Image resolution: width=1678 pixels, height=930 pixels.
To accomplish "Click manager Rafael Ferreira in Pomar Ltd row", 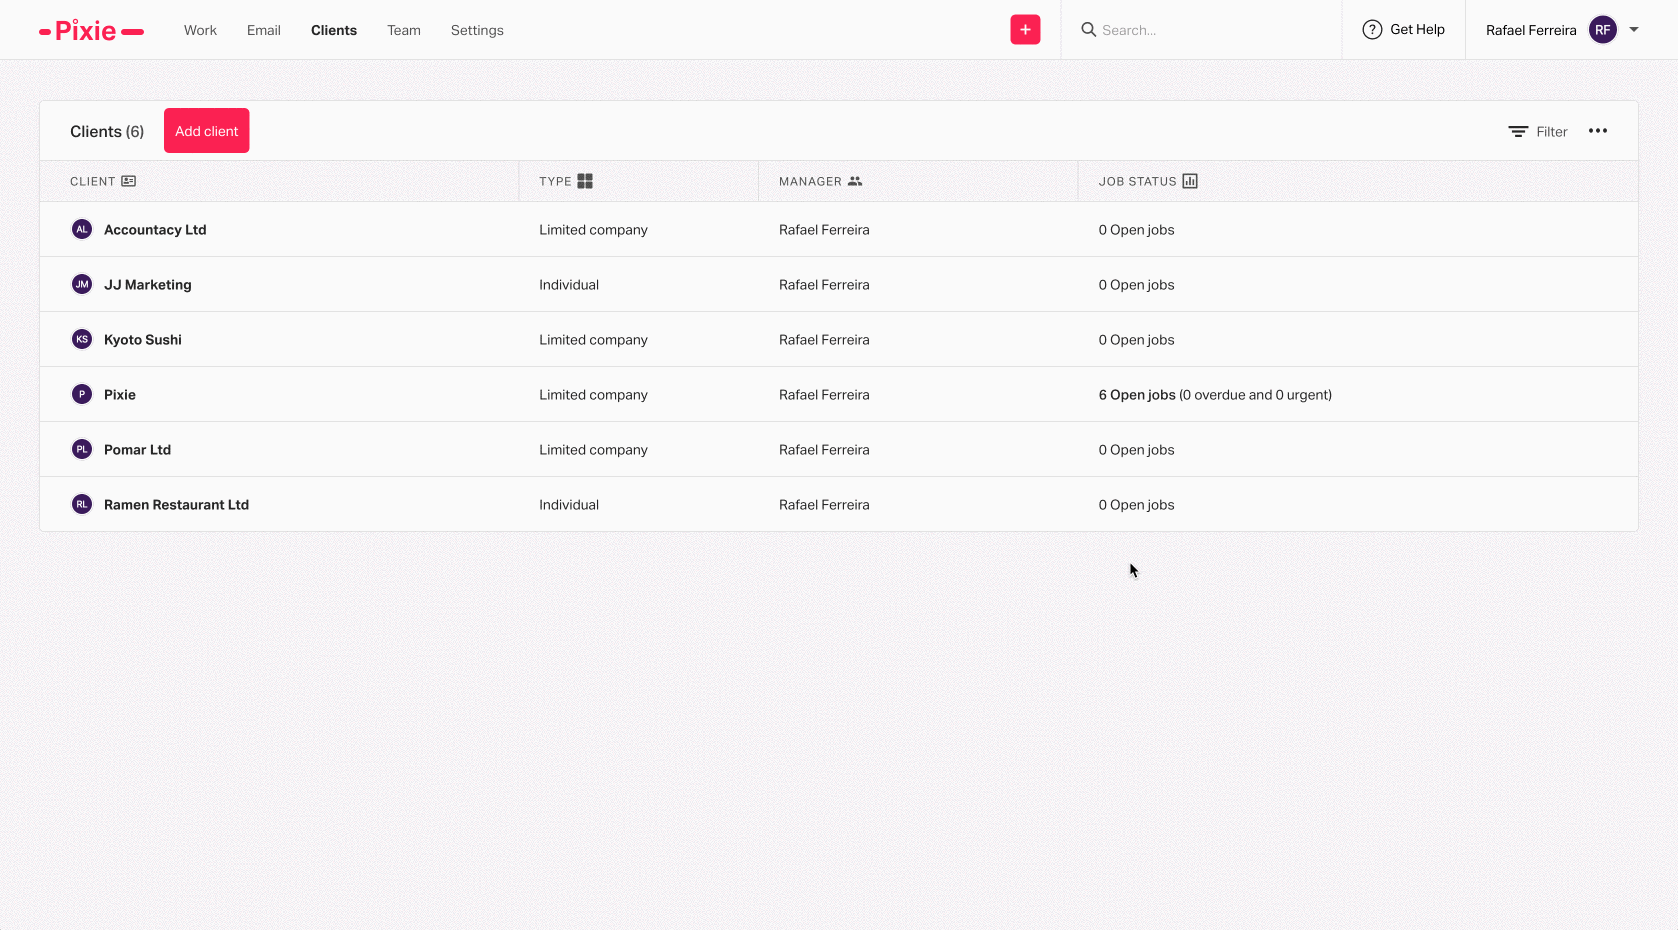I will [x=824, y=450].
